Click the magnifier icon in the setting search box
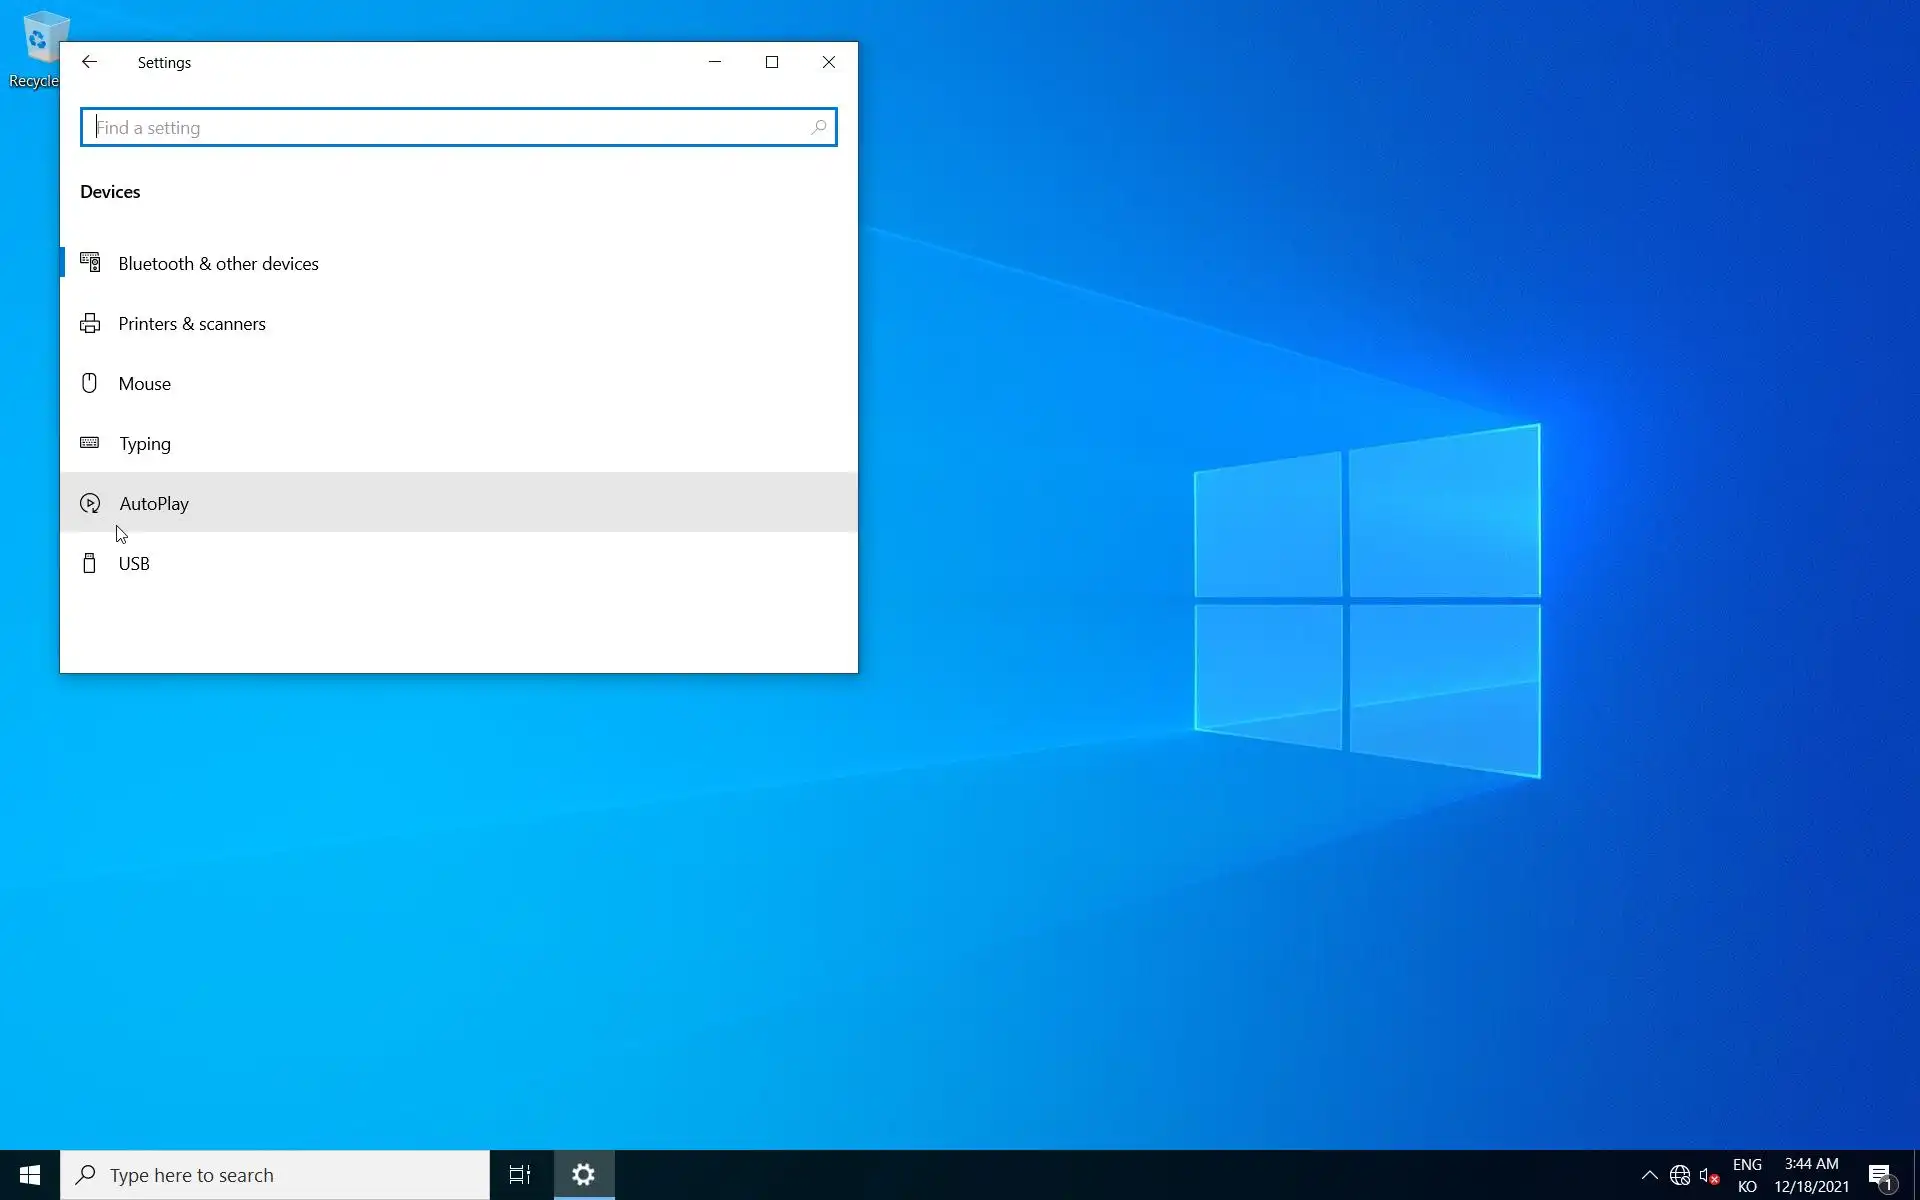This screenshot has height=1200, width=1920. [x=818, y=127]
